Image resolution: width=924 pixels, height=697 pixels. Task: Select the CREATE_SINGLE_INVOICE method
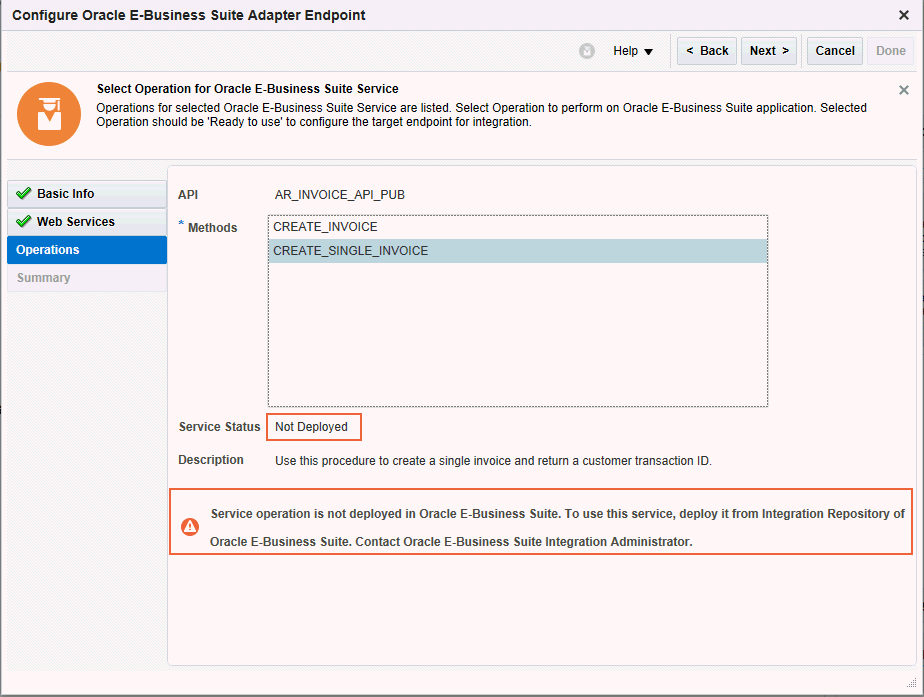(517, 251)
